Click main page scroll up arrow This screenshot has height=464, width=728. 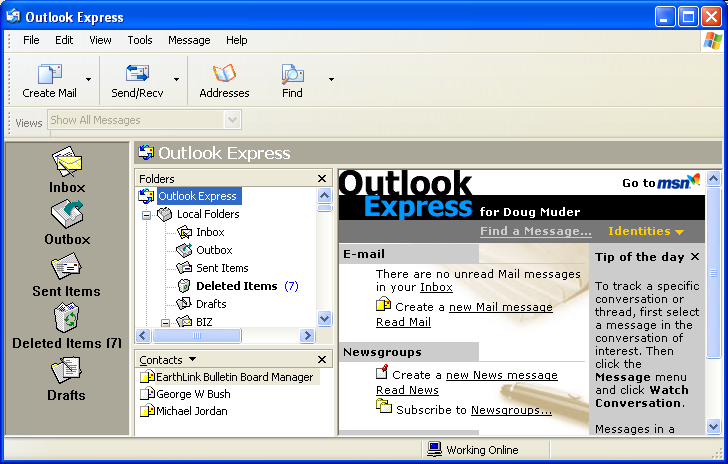[714, 179]
